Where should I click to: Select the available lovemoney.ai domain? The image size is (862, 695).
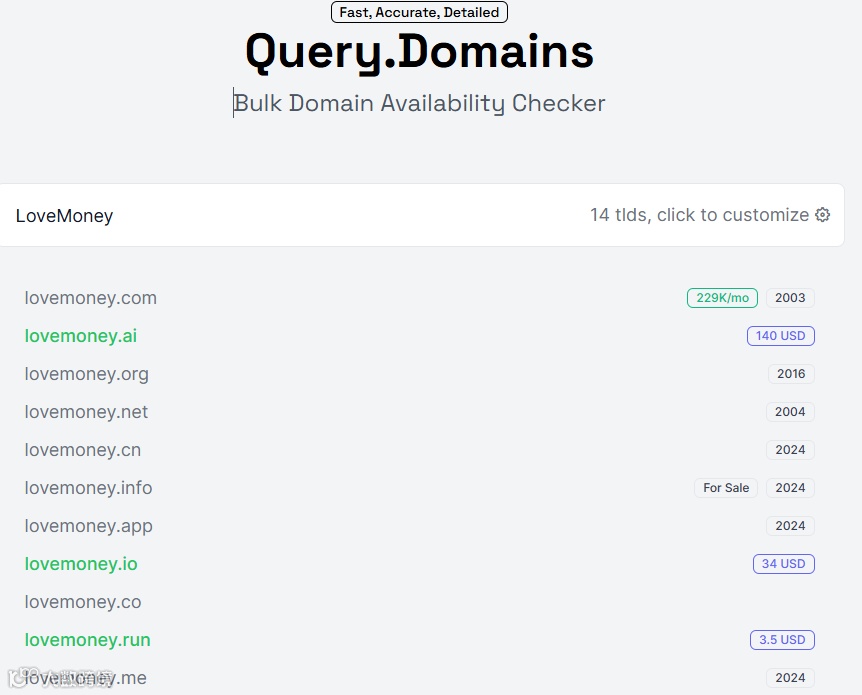coord(81,336)
